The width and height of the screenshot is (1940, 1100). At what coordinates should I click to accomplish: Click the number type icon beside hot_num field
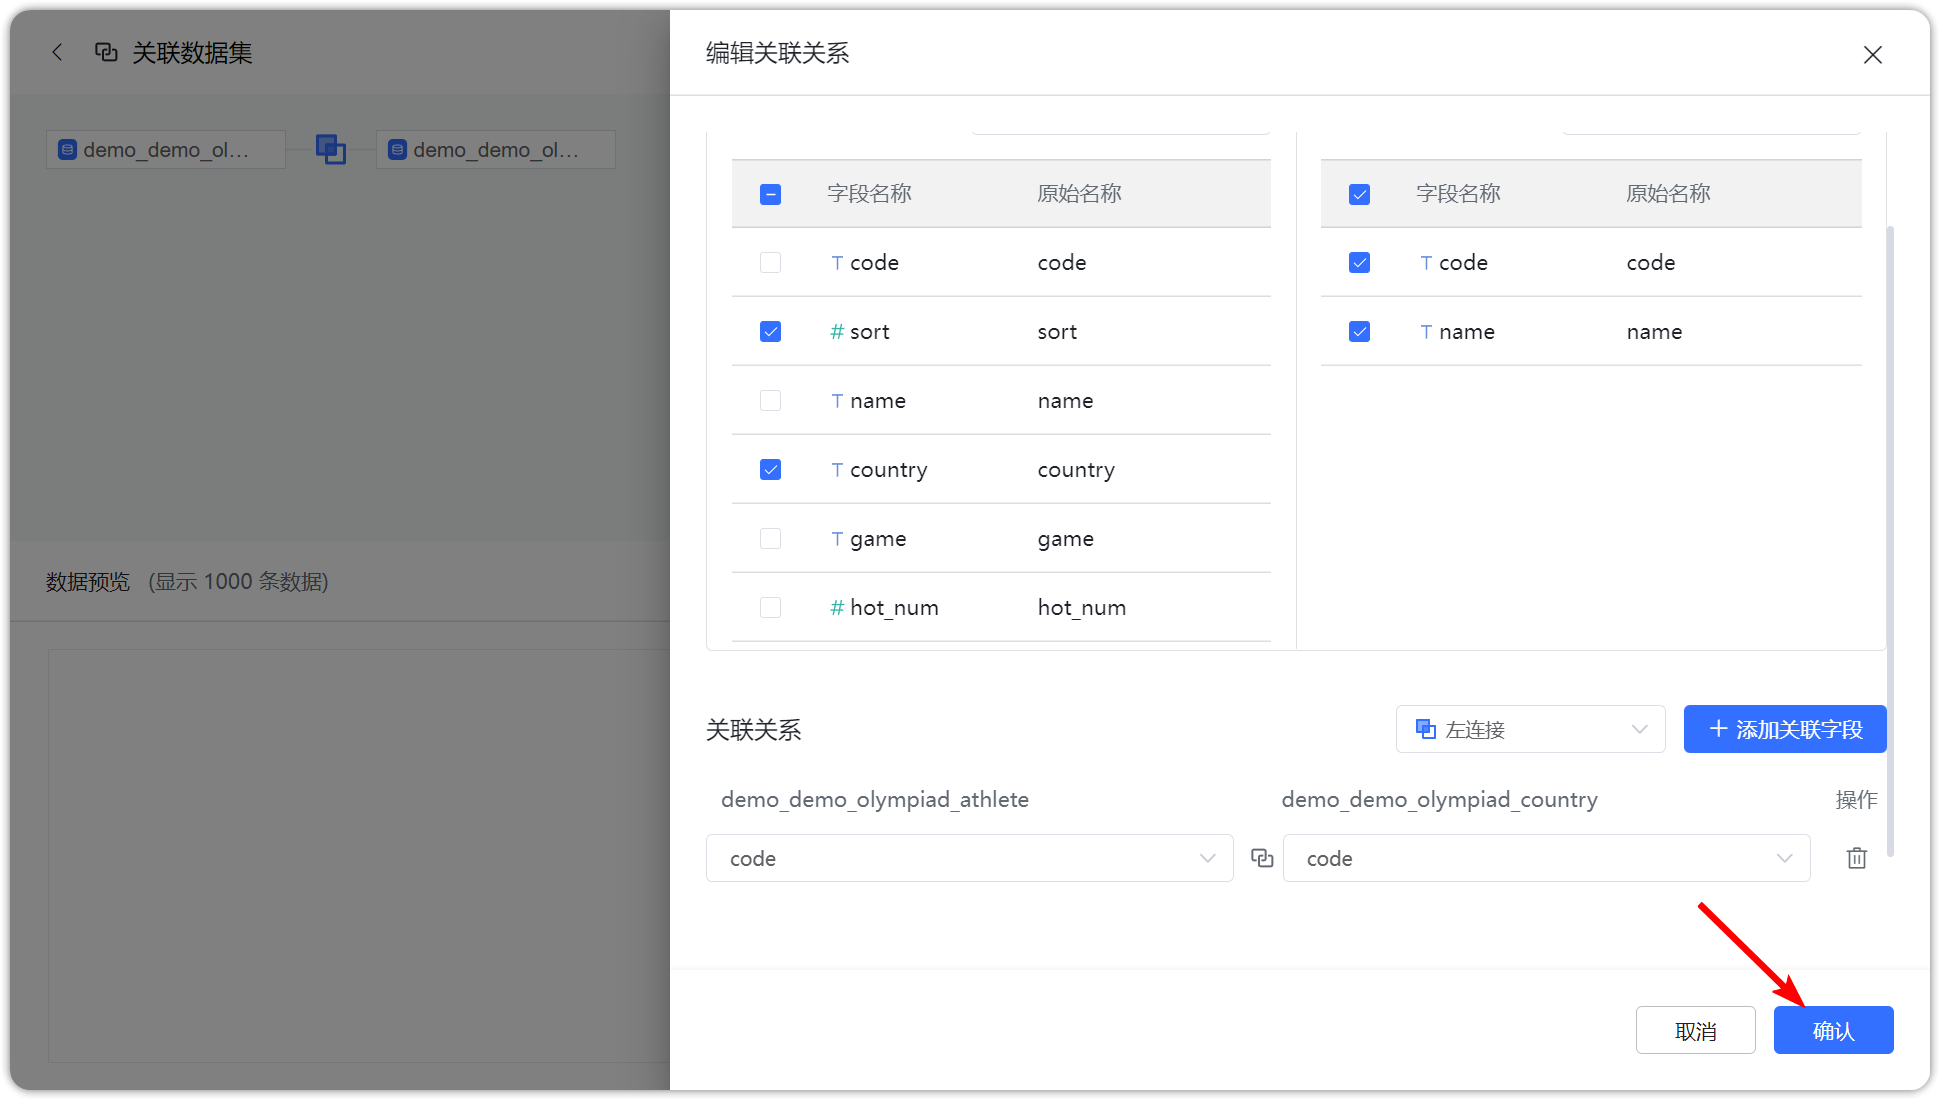tap(836, 607)
